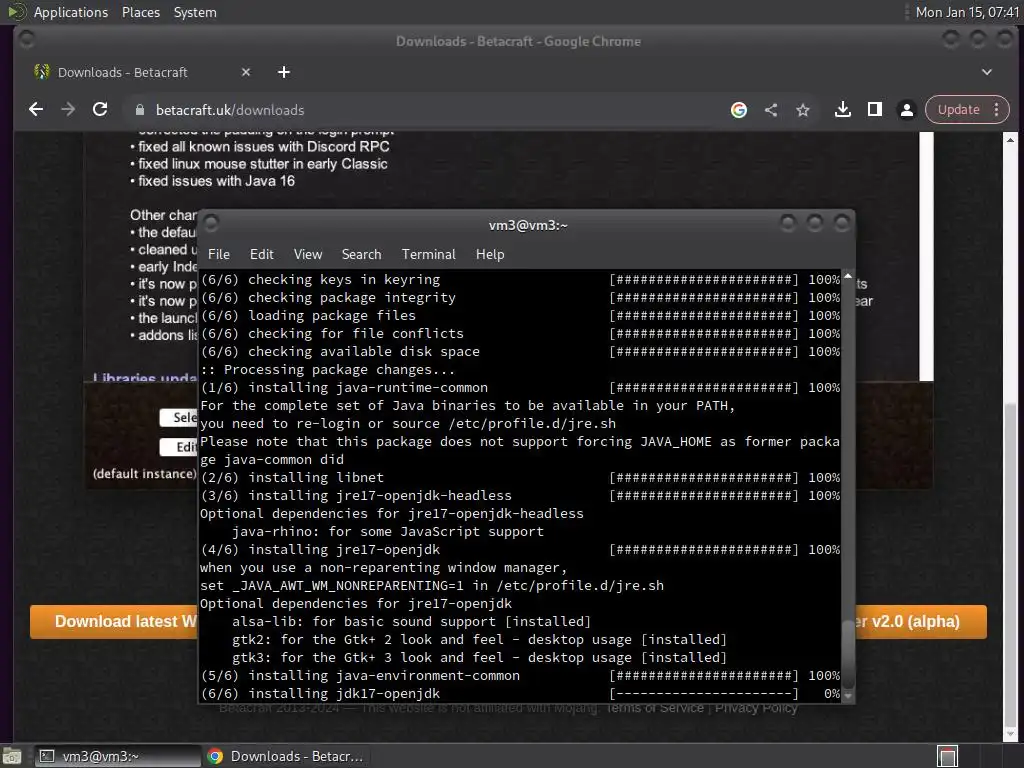Click terminal title vm3@vm3:~

(528, 225)
